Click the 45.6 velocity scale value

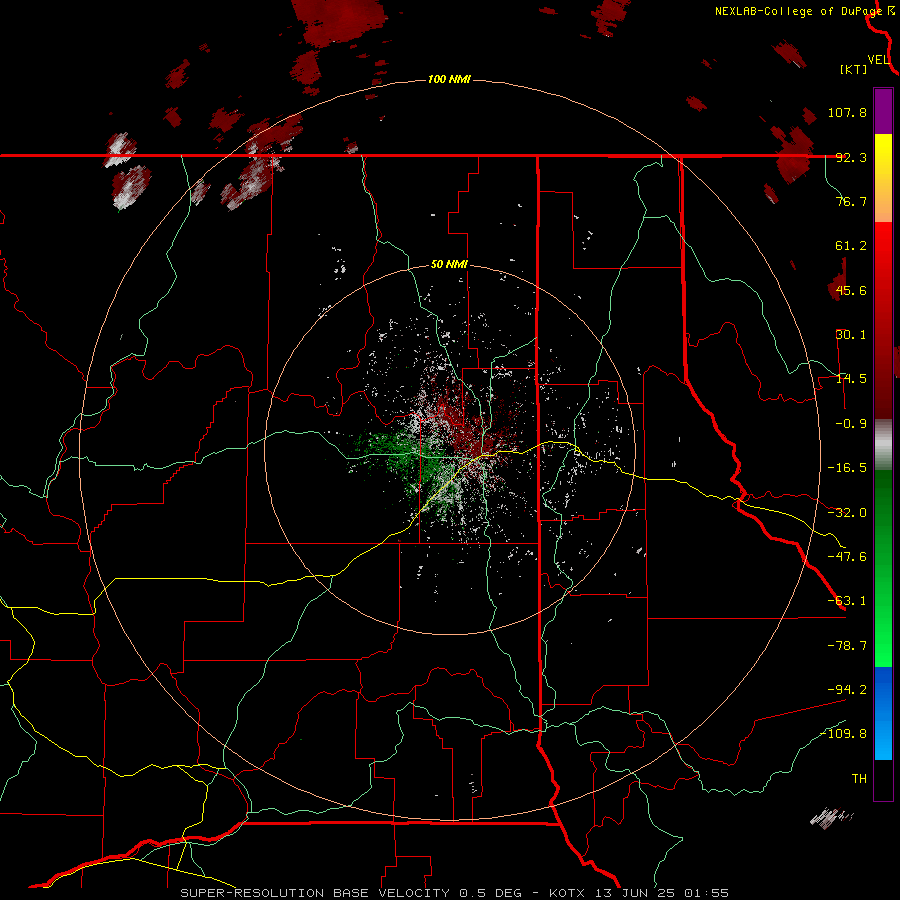851,290
